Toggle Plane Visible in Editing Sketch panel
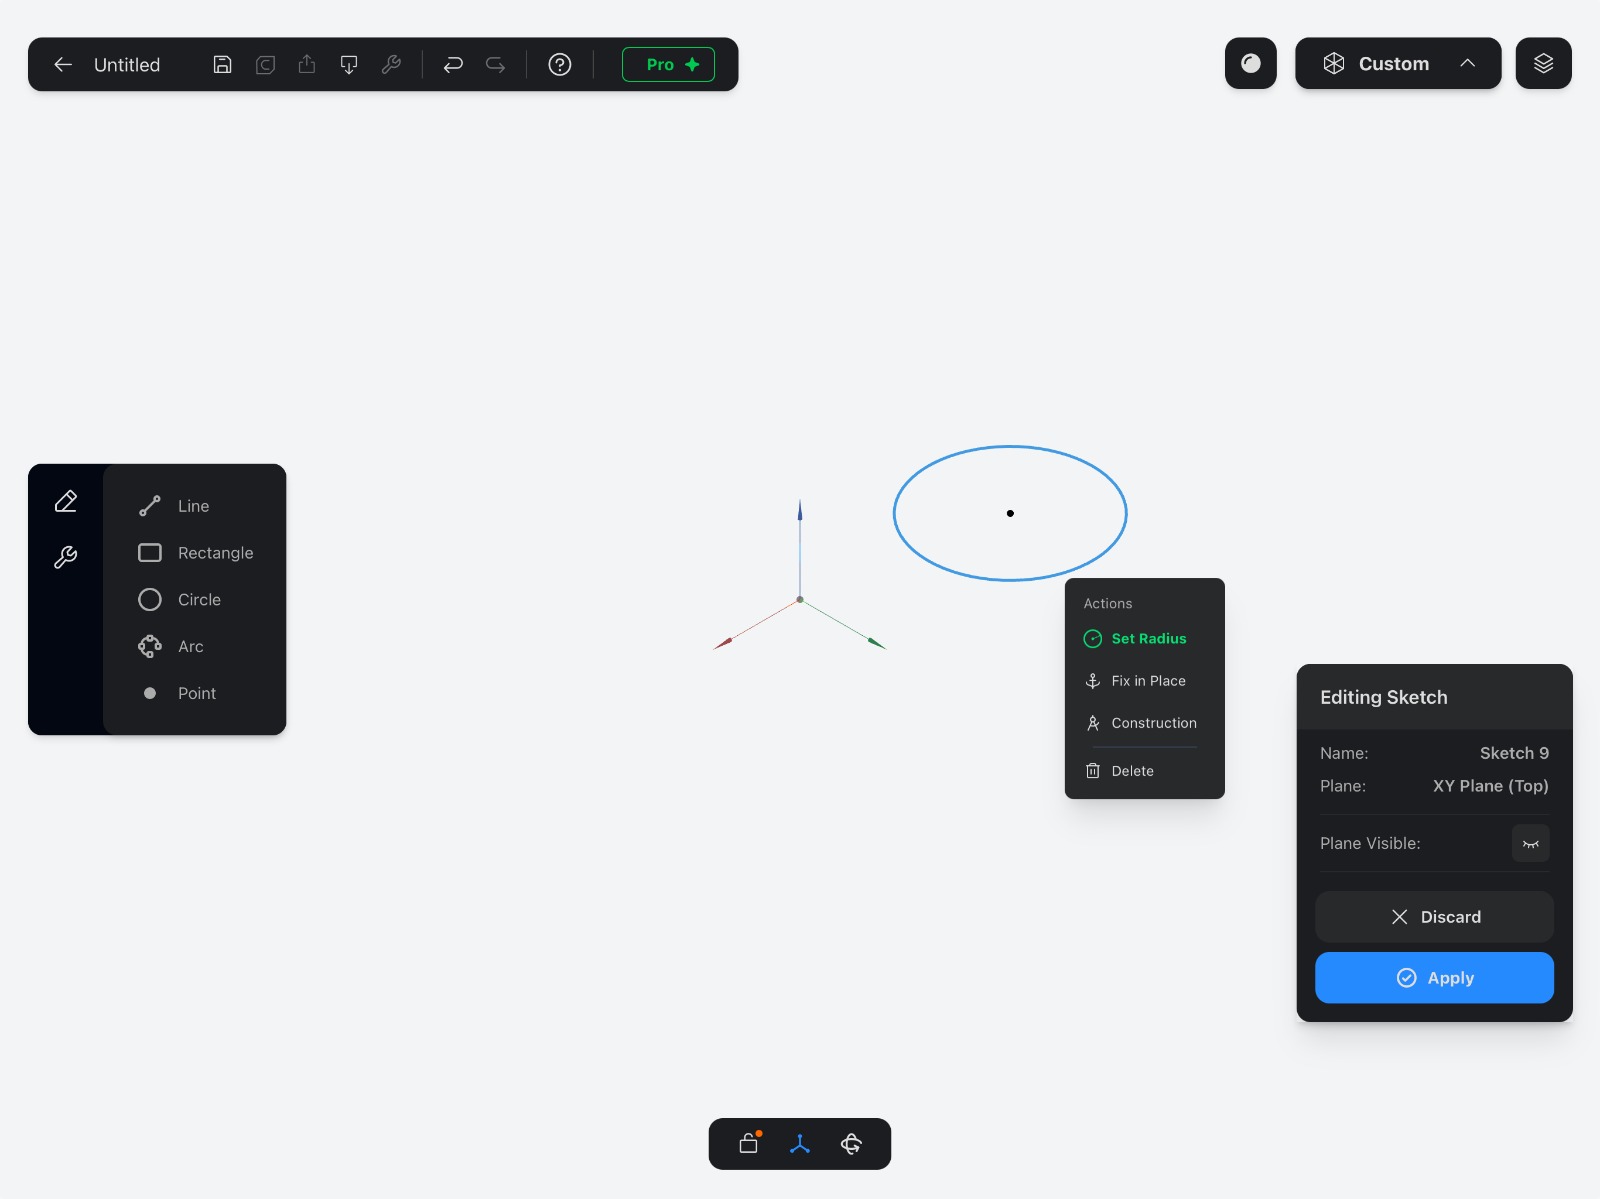The image size is (1600, 1199). pyautogui.click(x=1529, y=843)
